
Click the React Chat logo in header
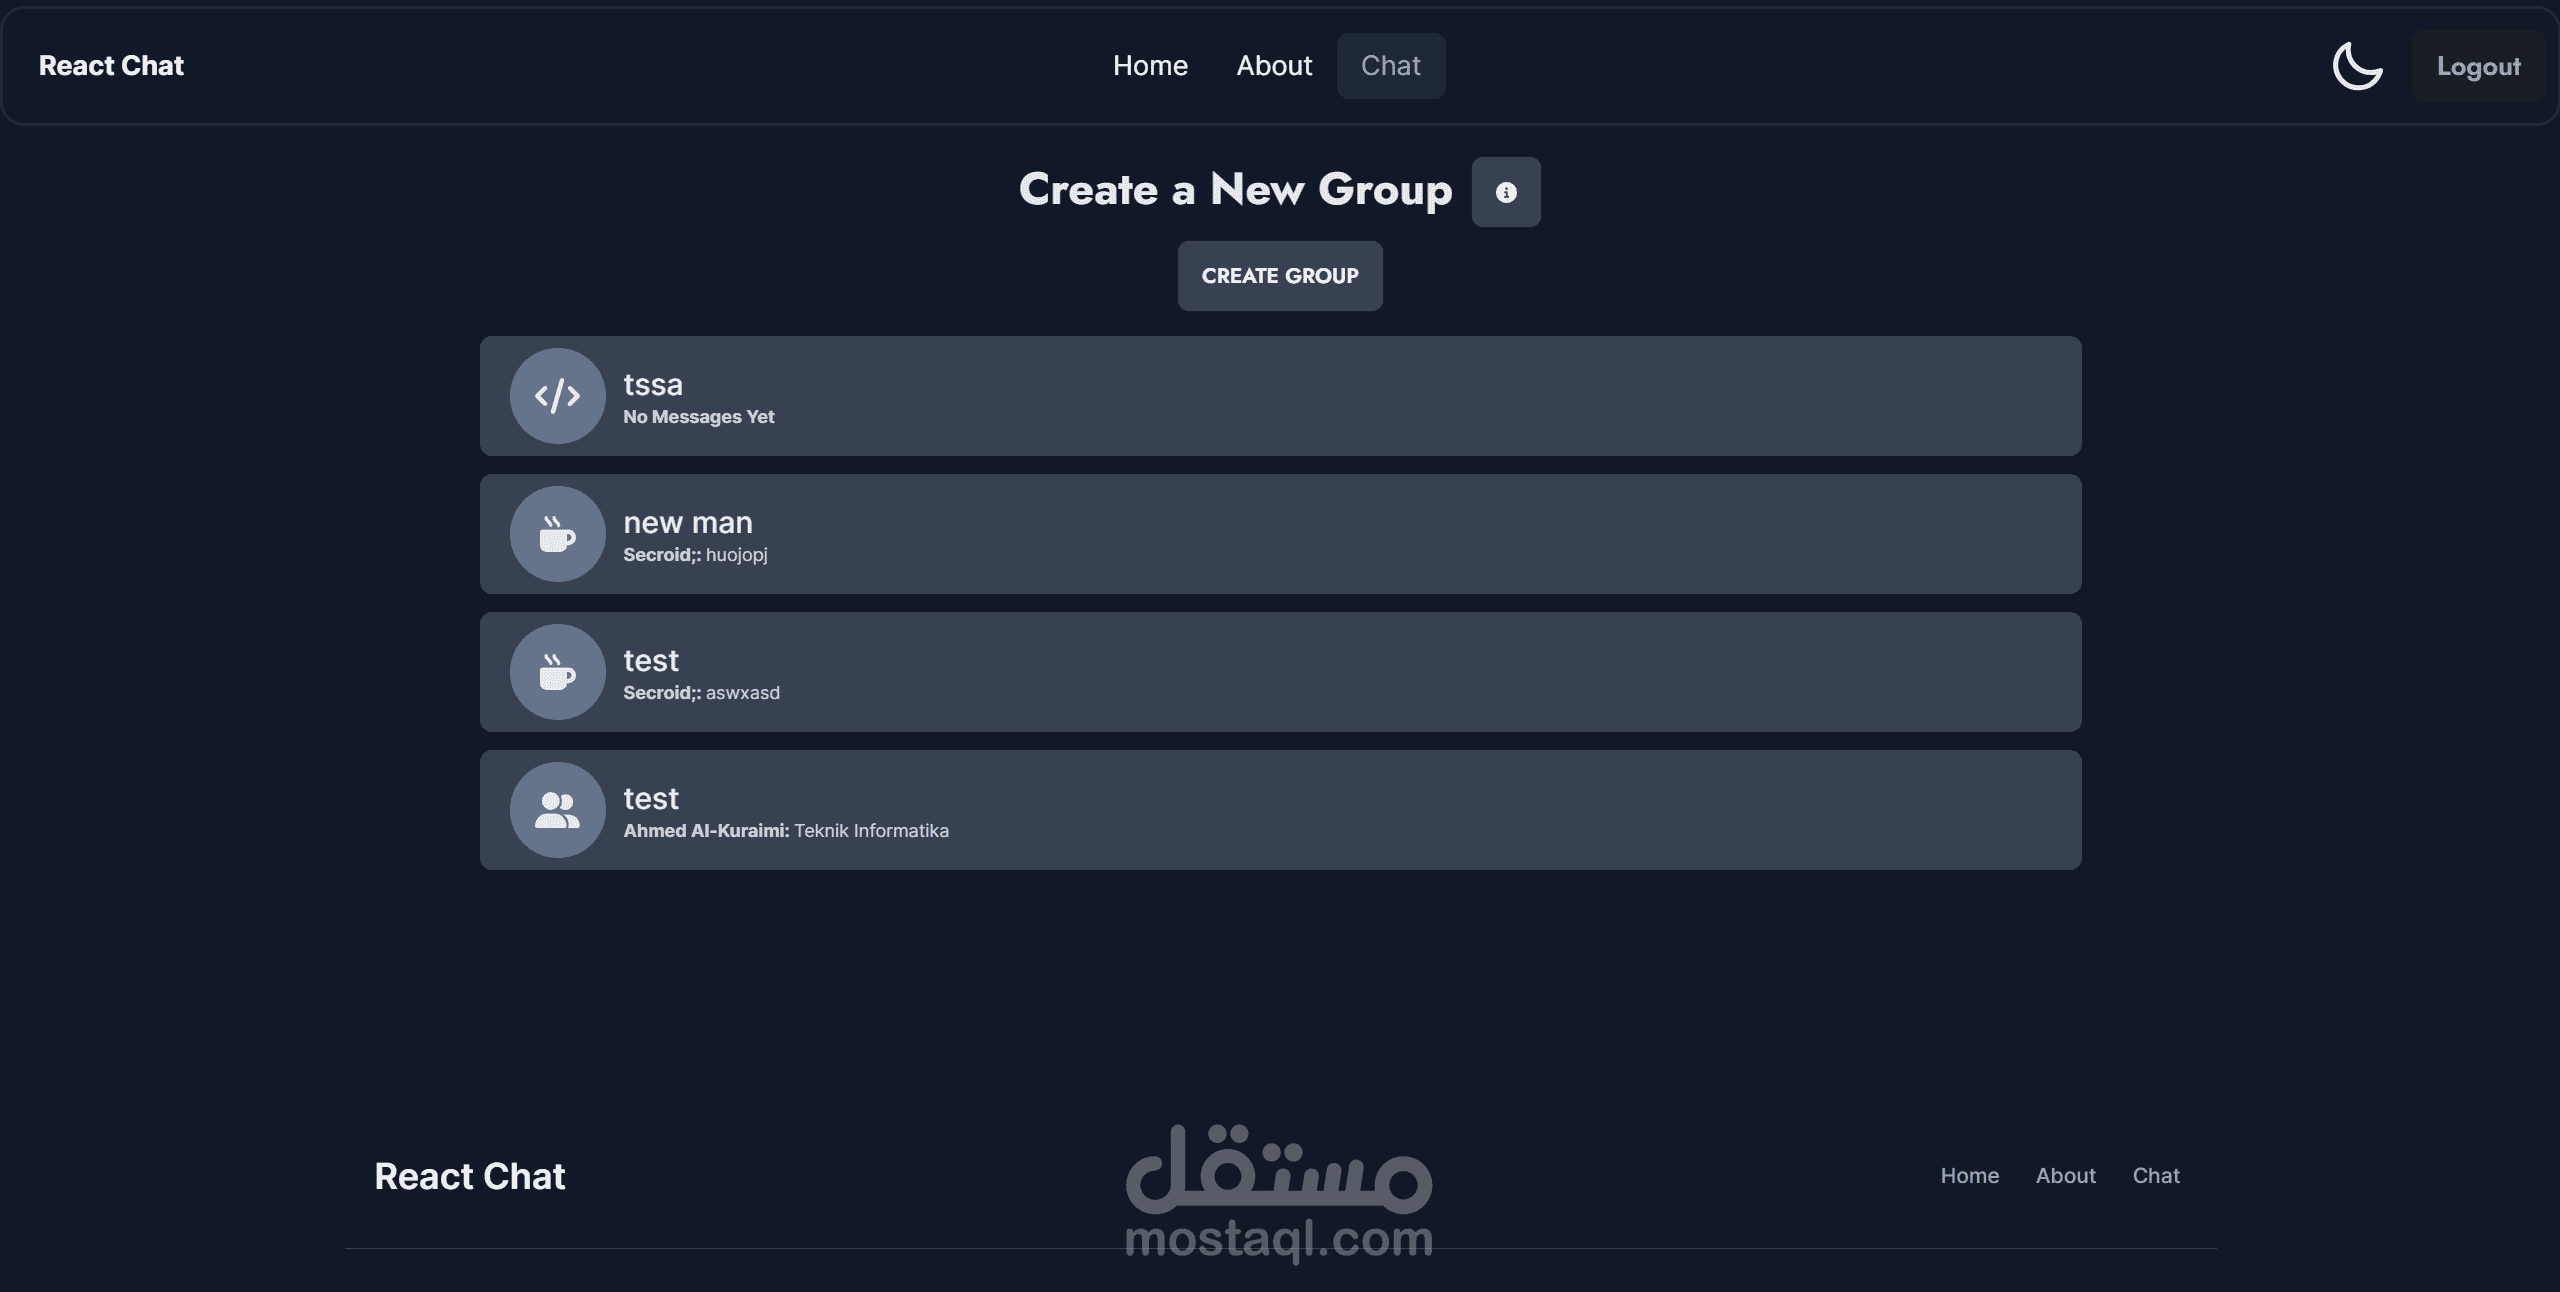tap(111, 66)
